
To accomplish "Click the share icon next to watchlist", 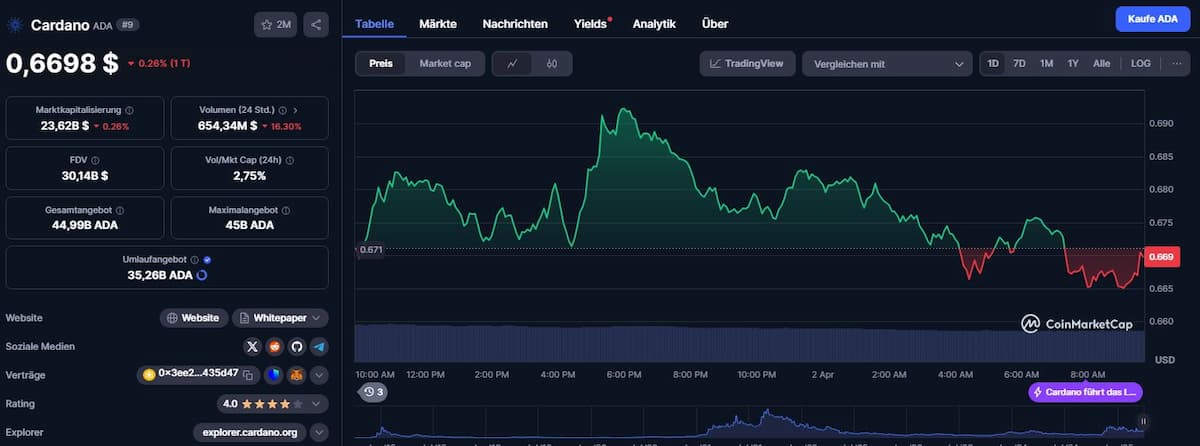I will click(316, 24).
